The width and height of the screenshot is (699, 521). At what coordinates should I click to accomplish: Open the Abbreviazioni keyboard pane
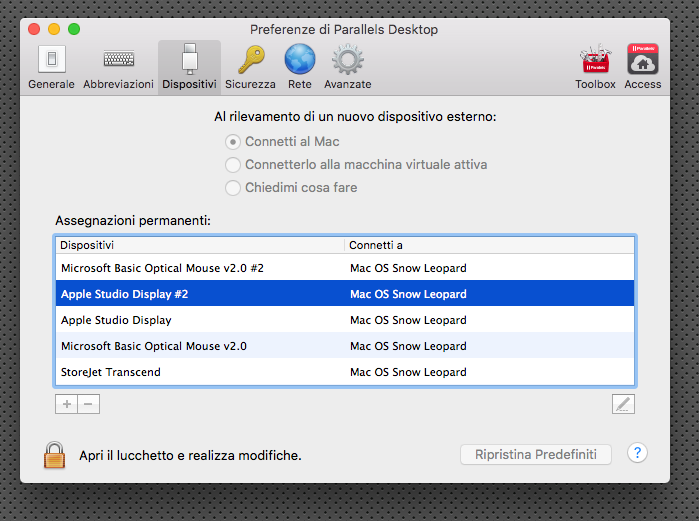coord(119,67)
